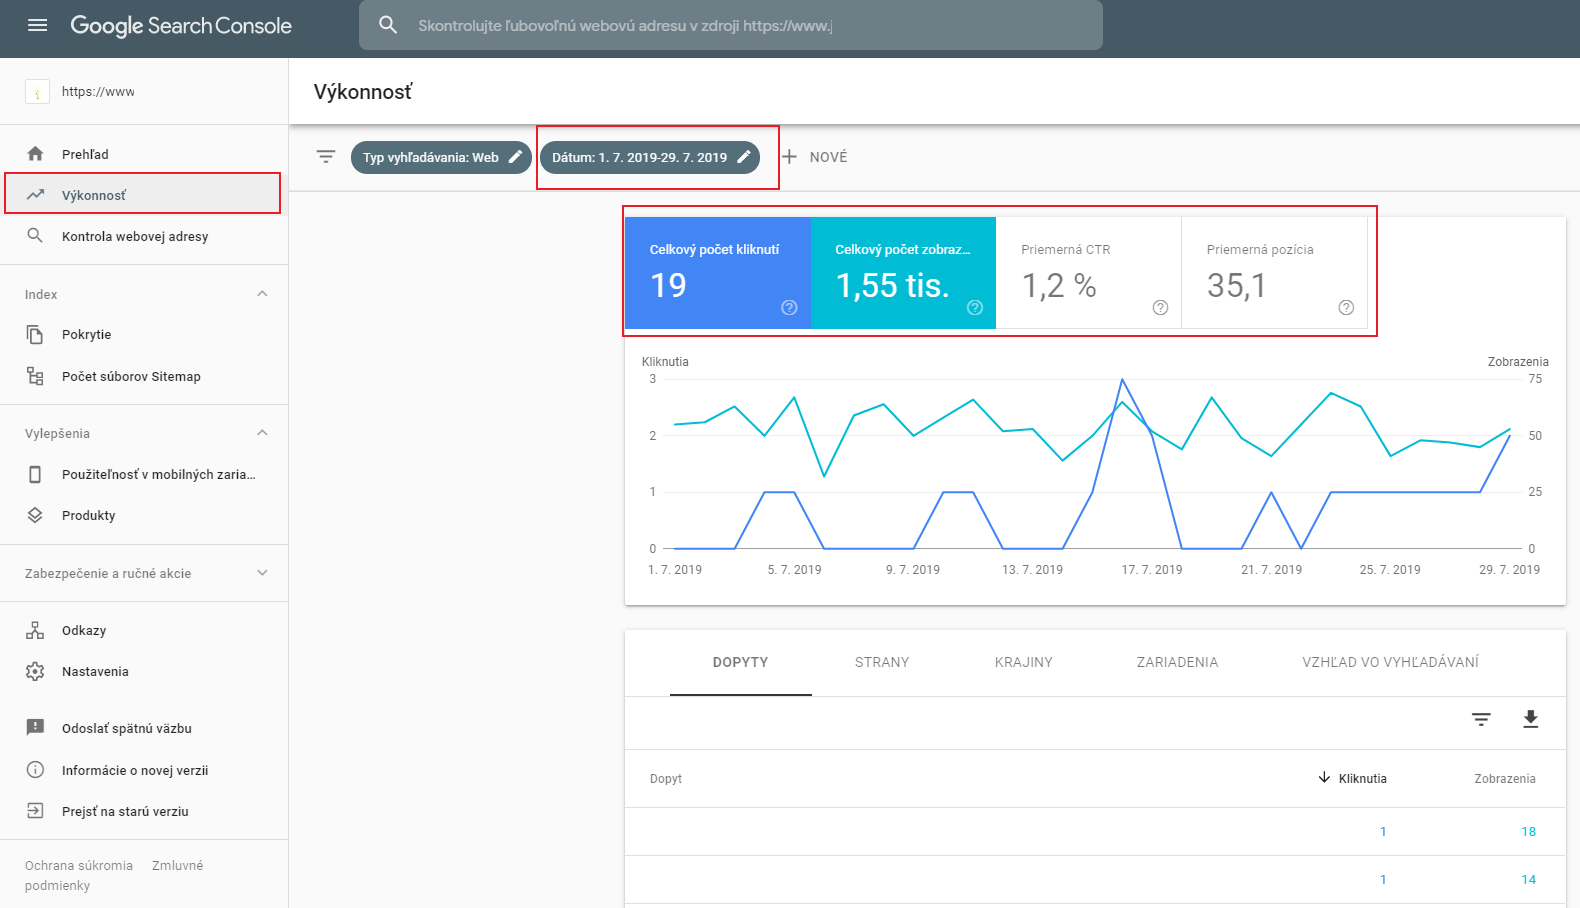Switch to the KRAJINY tab

1024,662
